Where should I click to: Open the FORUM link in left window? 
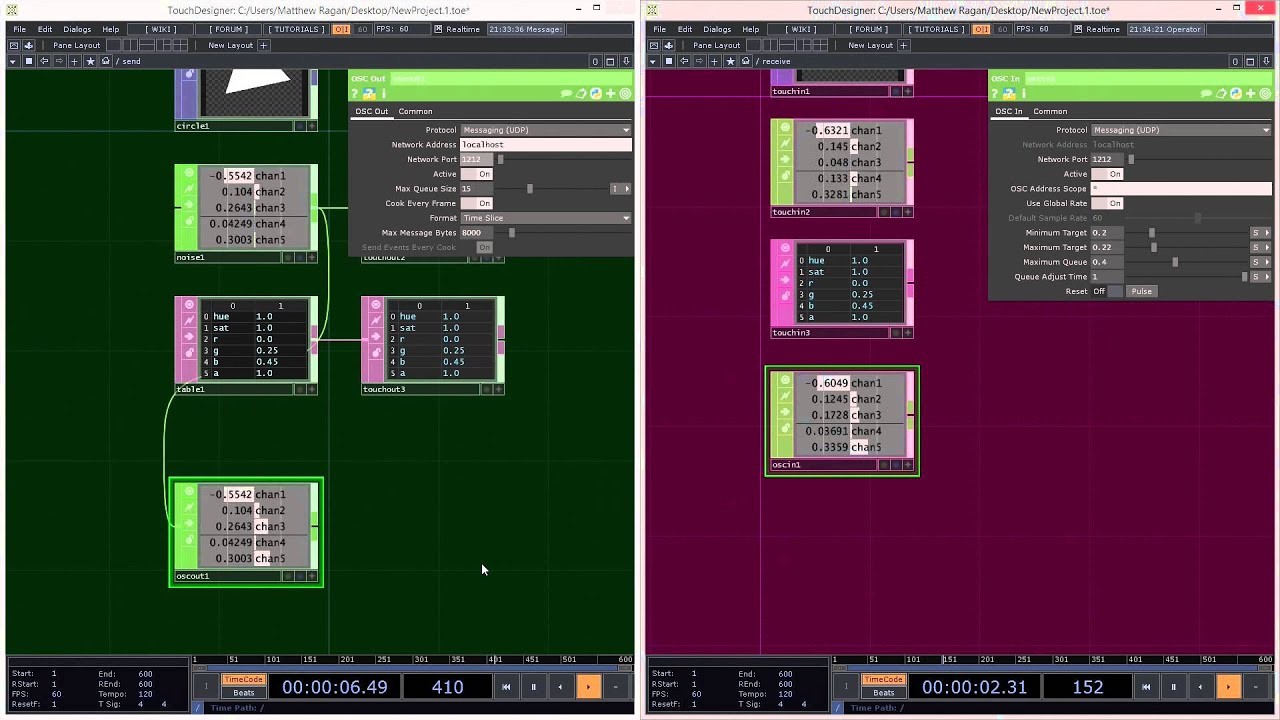(x=227, y=29)
